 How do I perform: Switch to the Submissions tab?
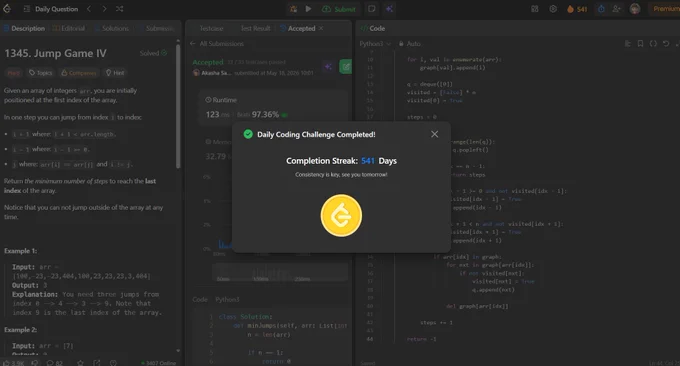(x=156, y=28)
